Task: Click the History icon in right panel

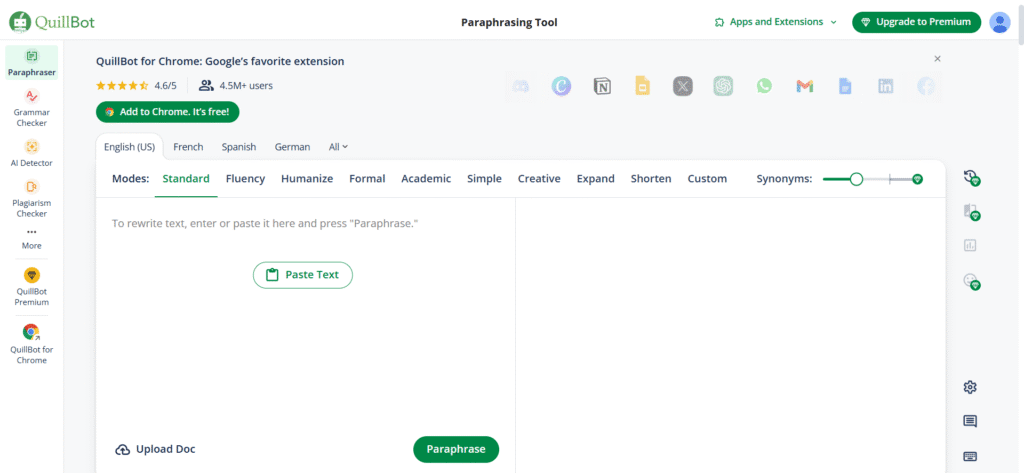Action: (970, 178)
